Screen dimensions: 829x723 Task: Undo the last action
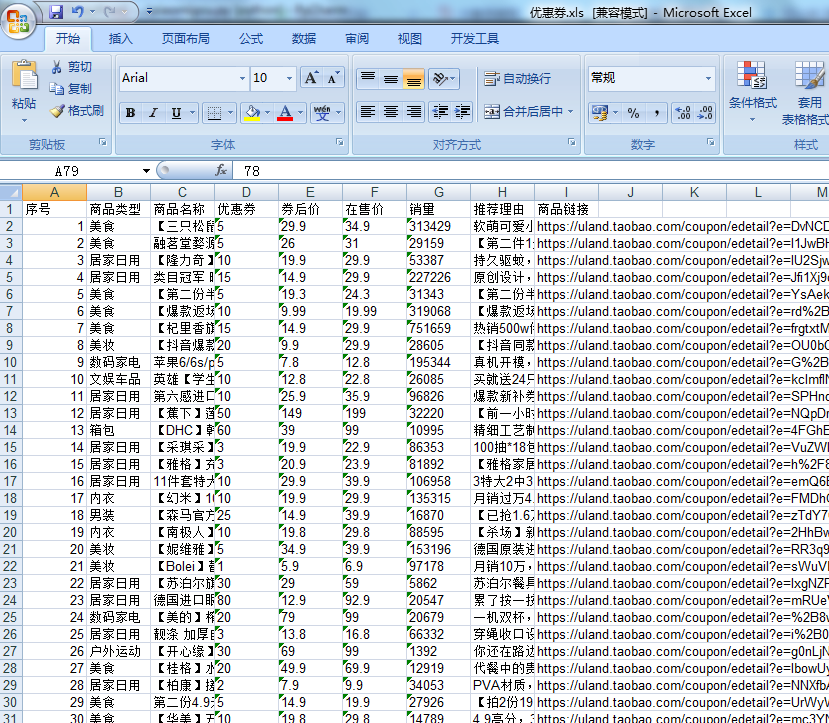78,12
